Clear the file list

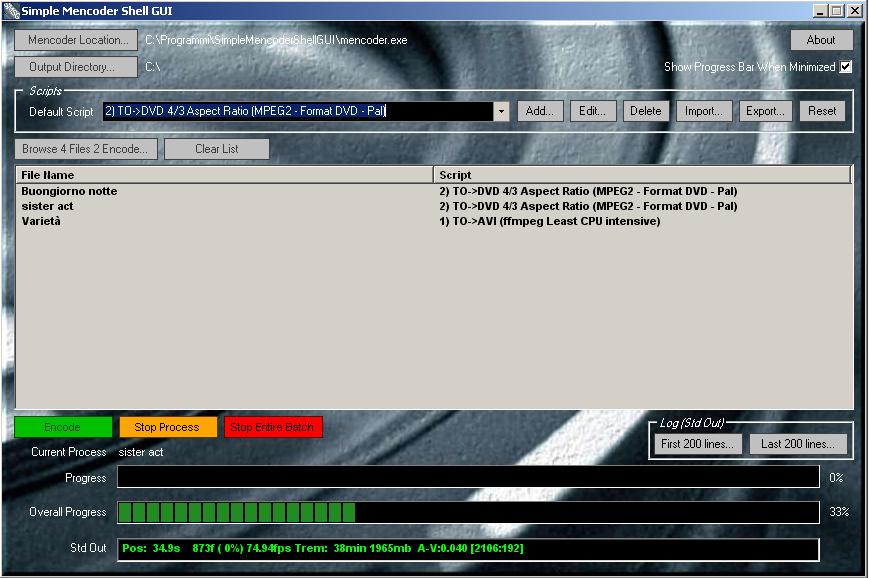[x=216, y=149]
